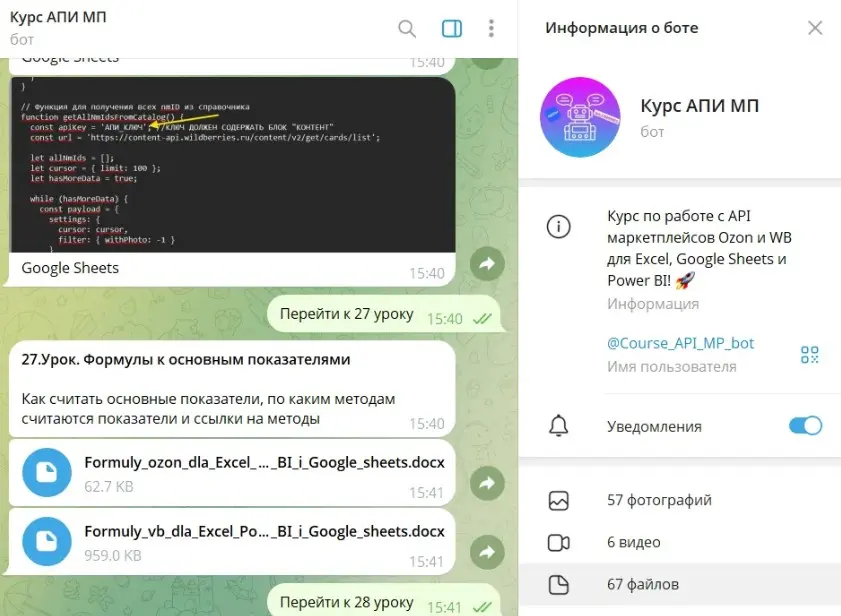Click the 62.7 KB file size label
The width and height of the screenshot is (841, 616).
(109, 487)
